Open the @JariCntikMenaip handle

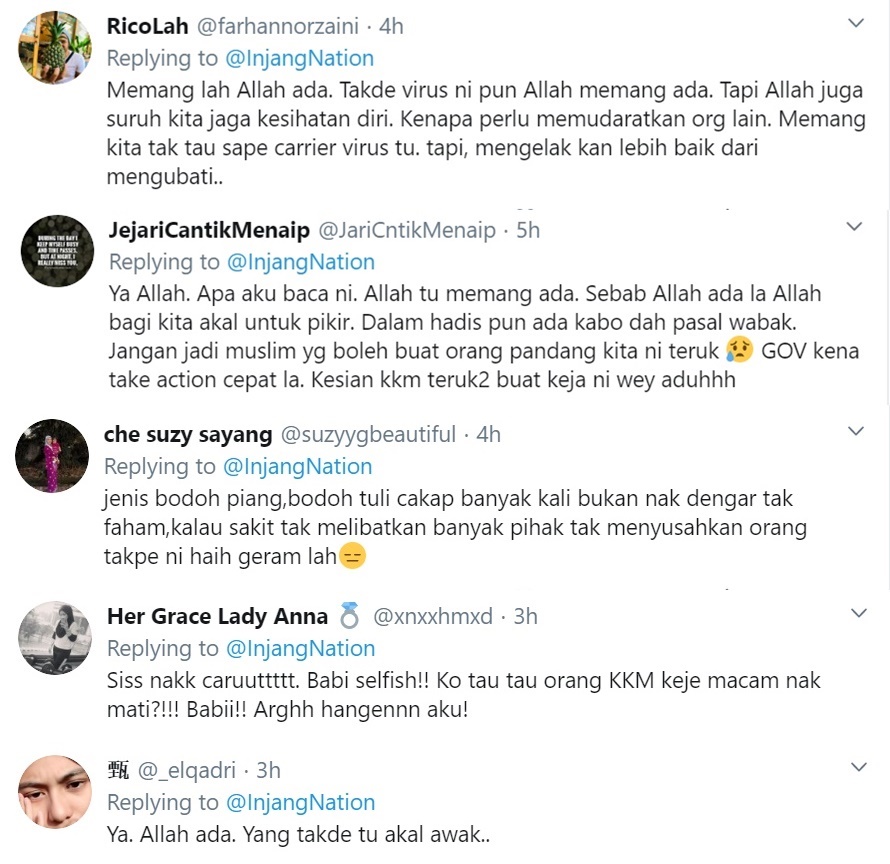tap(407, 230)
